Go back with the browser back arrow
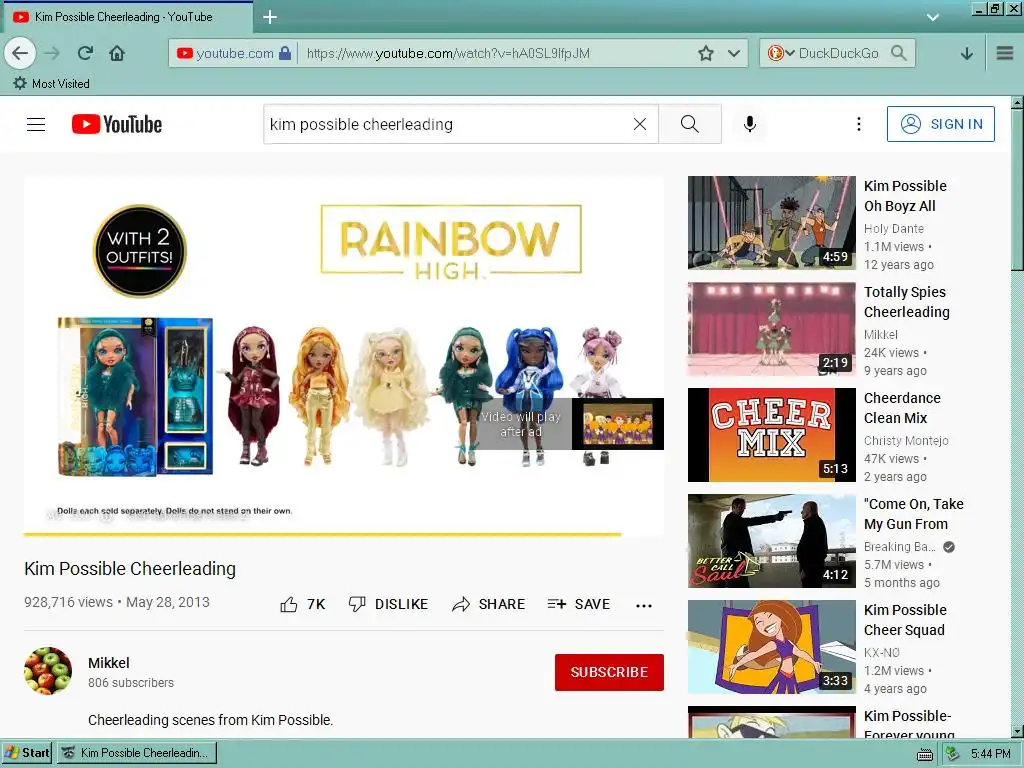 click(20, 53)
